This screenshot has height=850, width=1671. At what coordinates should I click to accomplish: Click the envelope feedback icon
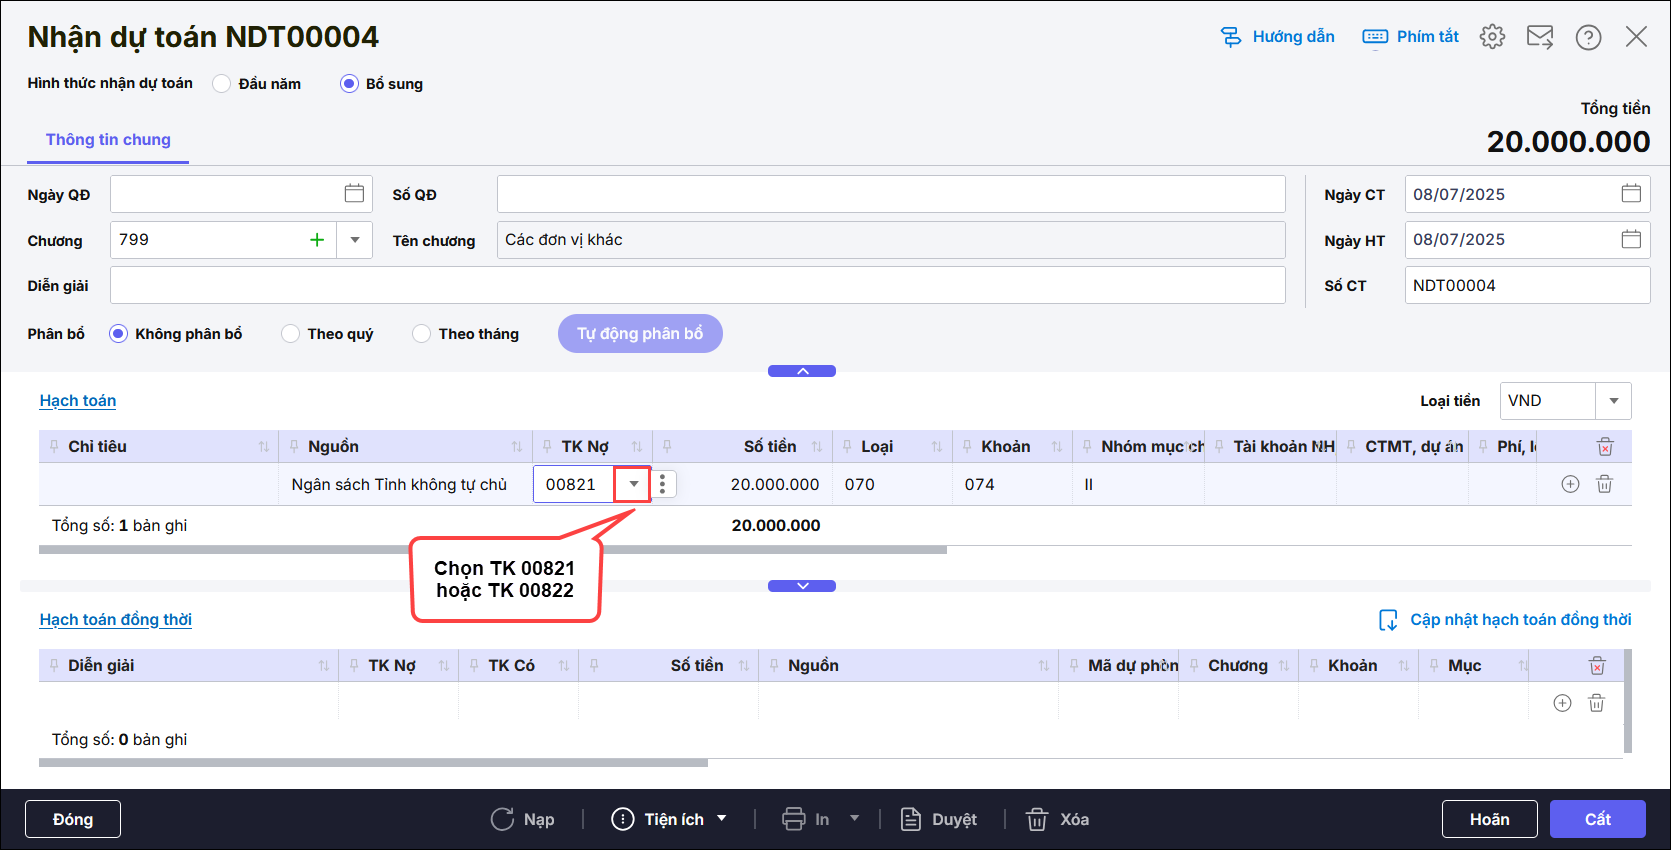[1540, 37]
